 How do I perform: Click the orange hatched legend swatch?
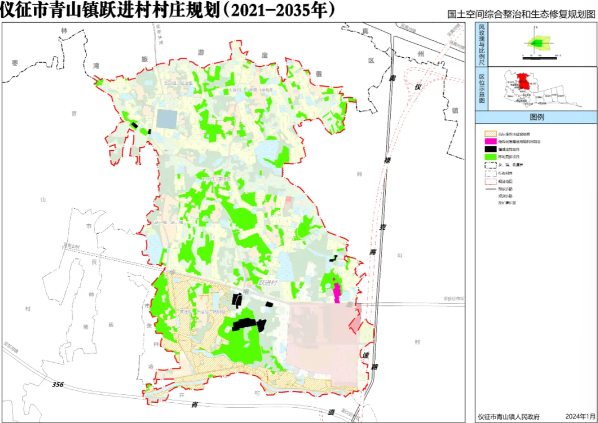pyautogui.click(x=490, y=134)
